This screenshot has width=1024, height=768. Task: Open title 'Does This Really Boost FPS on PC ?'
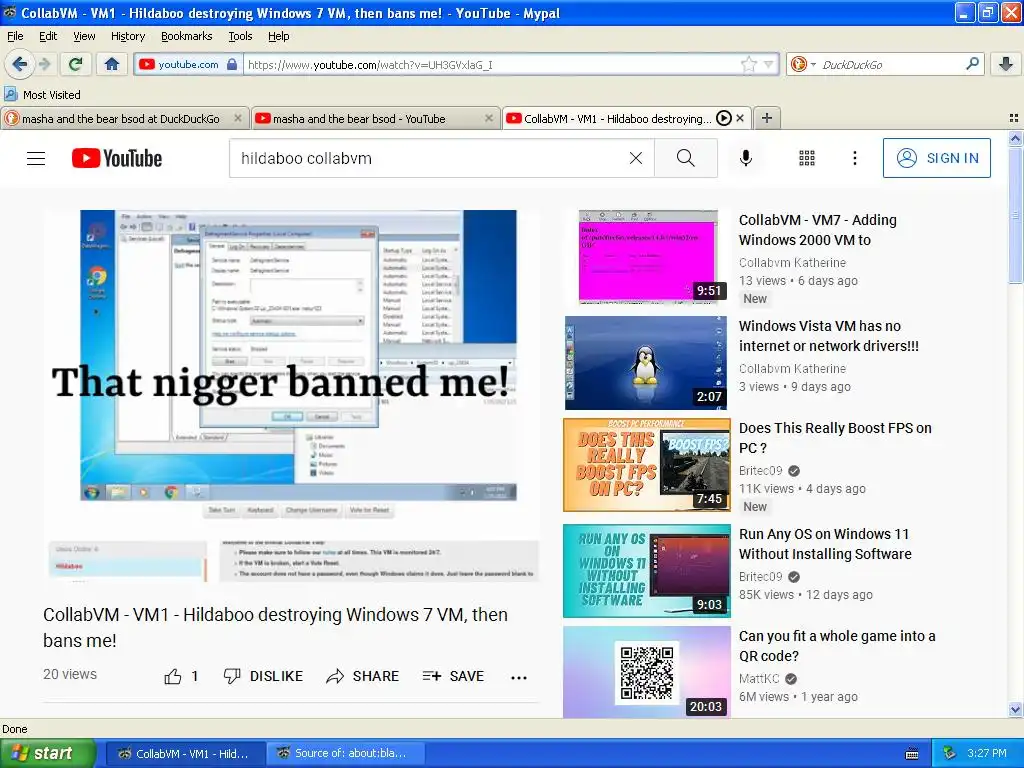835,438
